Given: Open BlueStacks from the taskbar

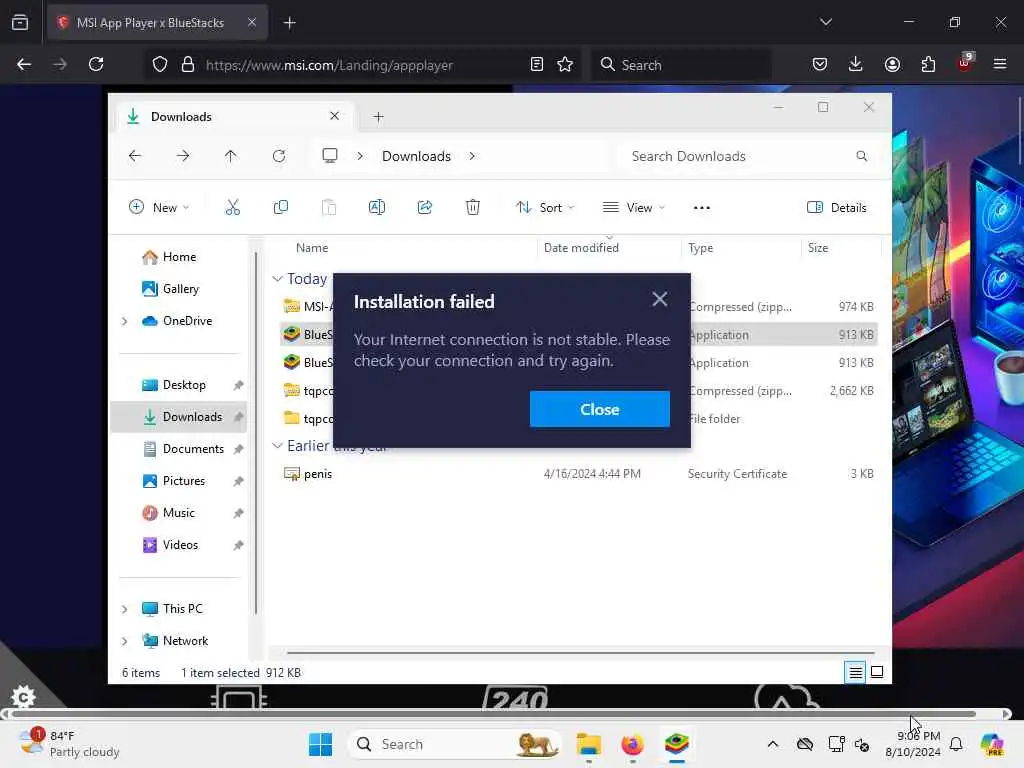Looking at the screenshot, I should coord(677,744).
